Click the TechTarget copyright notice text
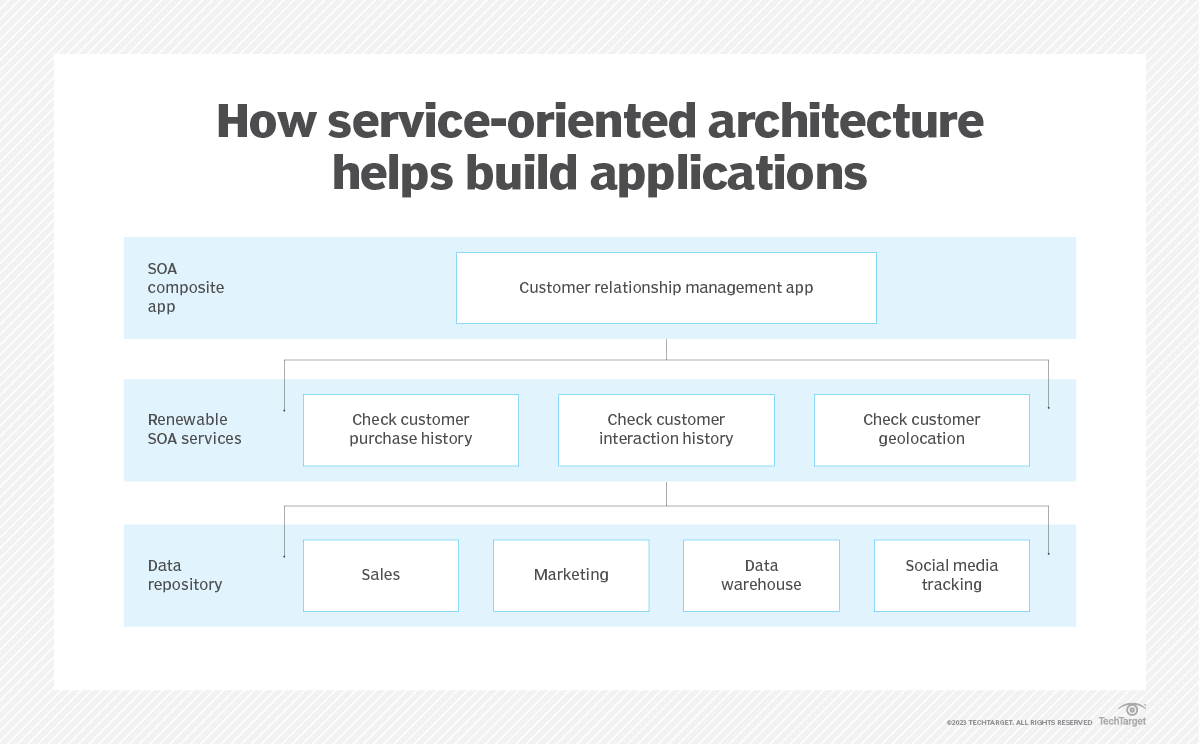 (1019, 722)
